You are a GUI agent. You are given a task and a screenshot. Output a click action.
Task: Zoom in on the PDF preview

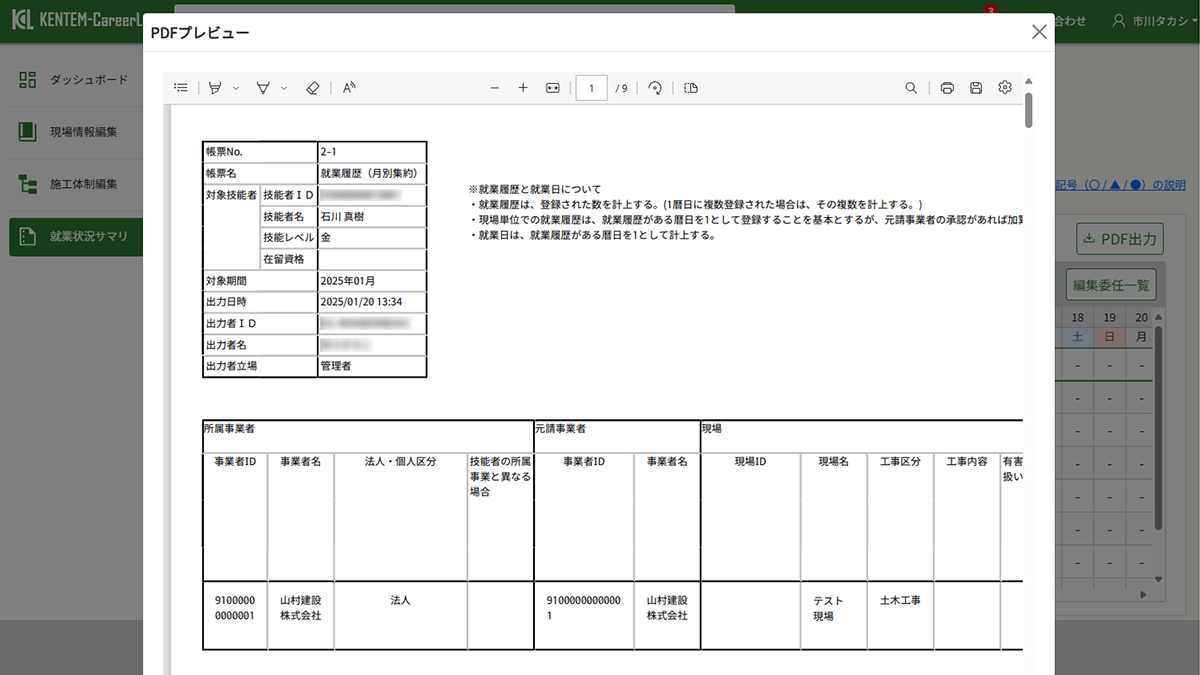coord(523,88)
